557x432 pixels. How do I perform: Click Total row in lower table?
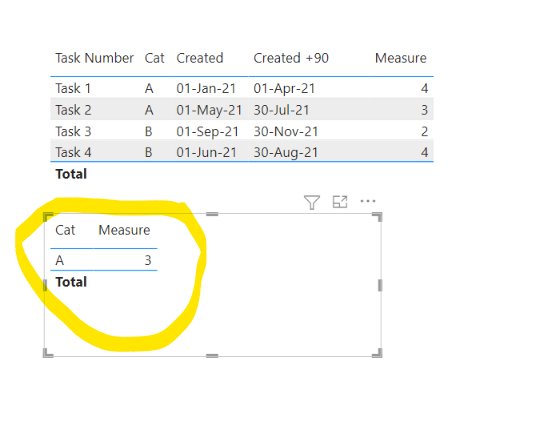click(x=71, y=282)
